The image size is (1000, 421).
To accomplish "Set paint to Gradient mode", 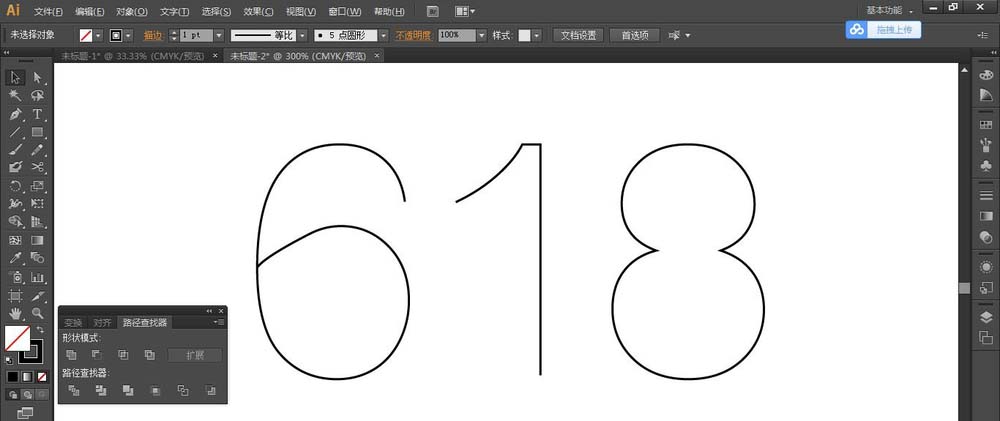I will click(x=27, y=377).
